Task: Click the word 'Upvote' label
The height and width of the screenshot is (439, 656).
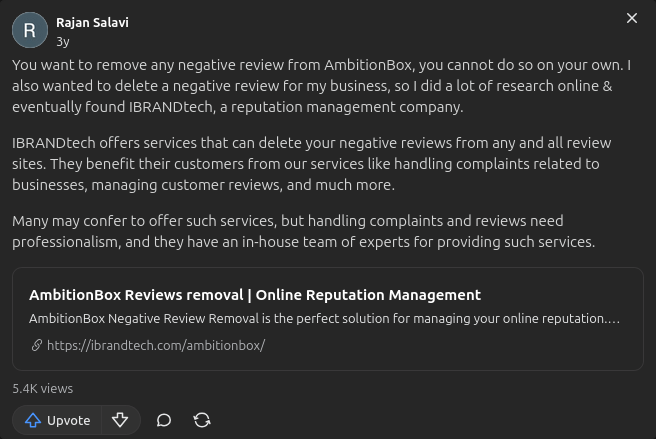Action: (x=68, y=420)
